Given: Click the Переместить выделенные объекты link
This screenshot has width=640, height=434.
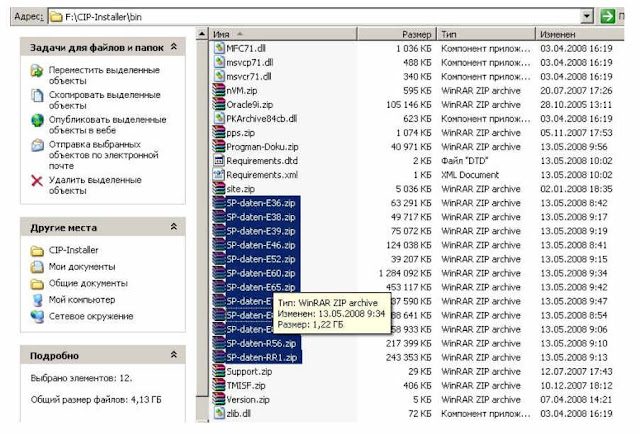Looking at the screenshot, I should [104, 76].
